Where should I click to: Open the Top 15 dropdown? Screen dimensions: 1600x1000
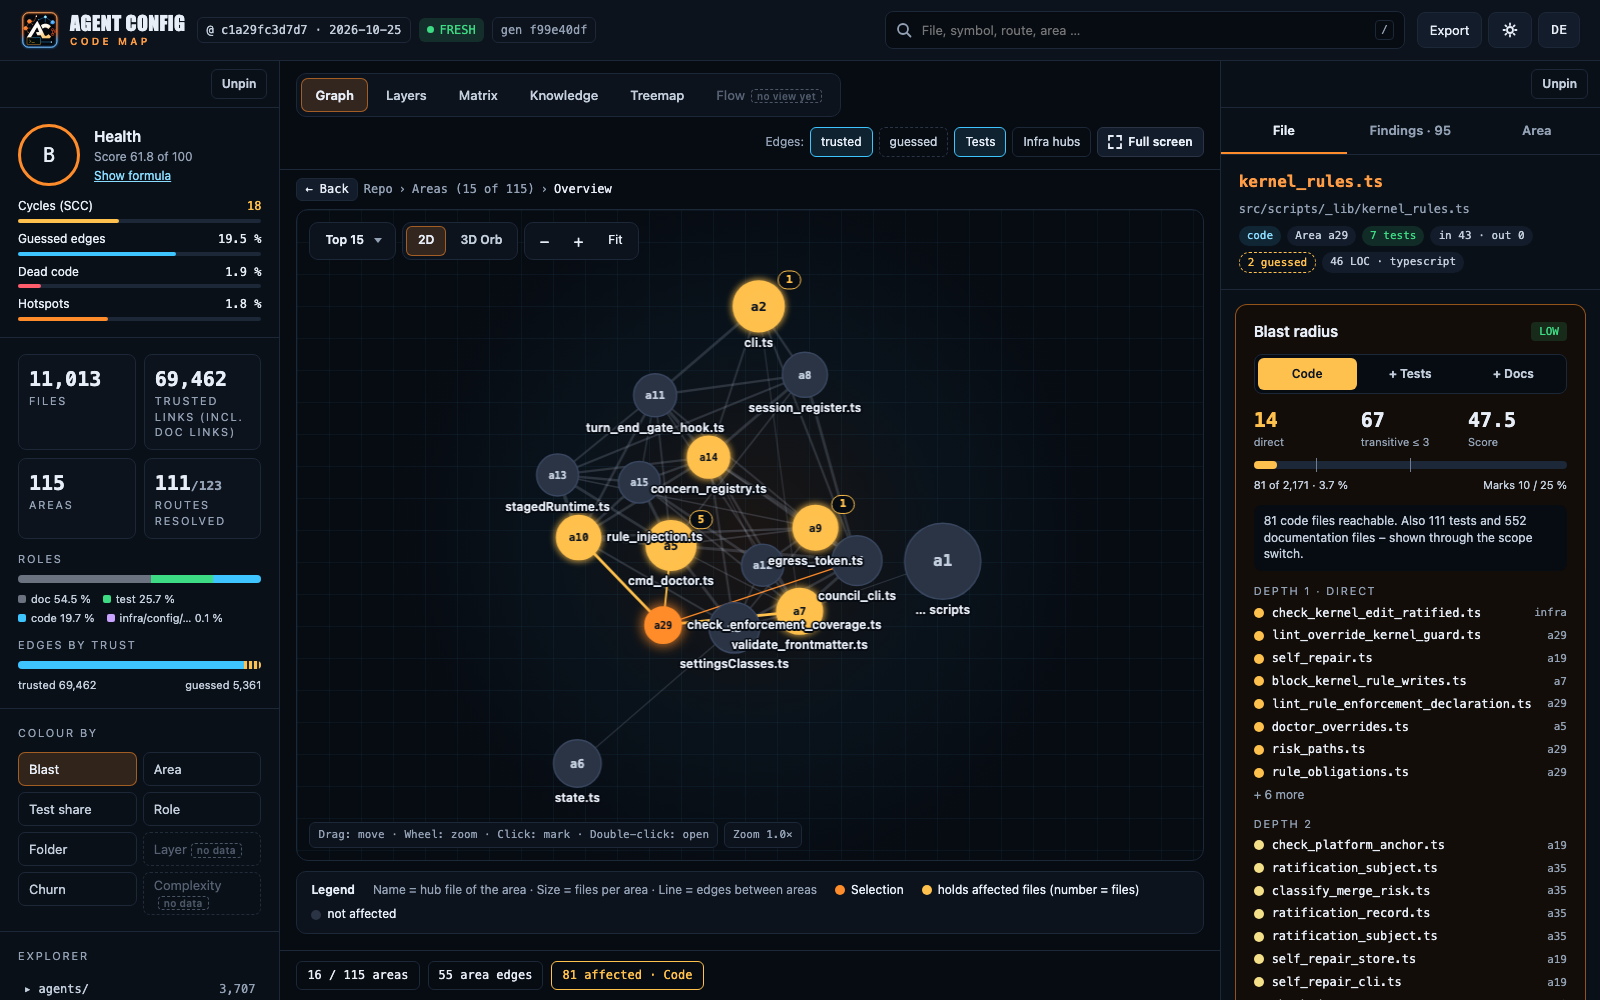point(353,240)
